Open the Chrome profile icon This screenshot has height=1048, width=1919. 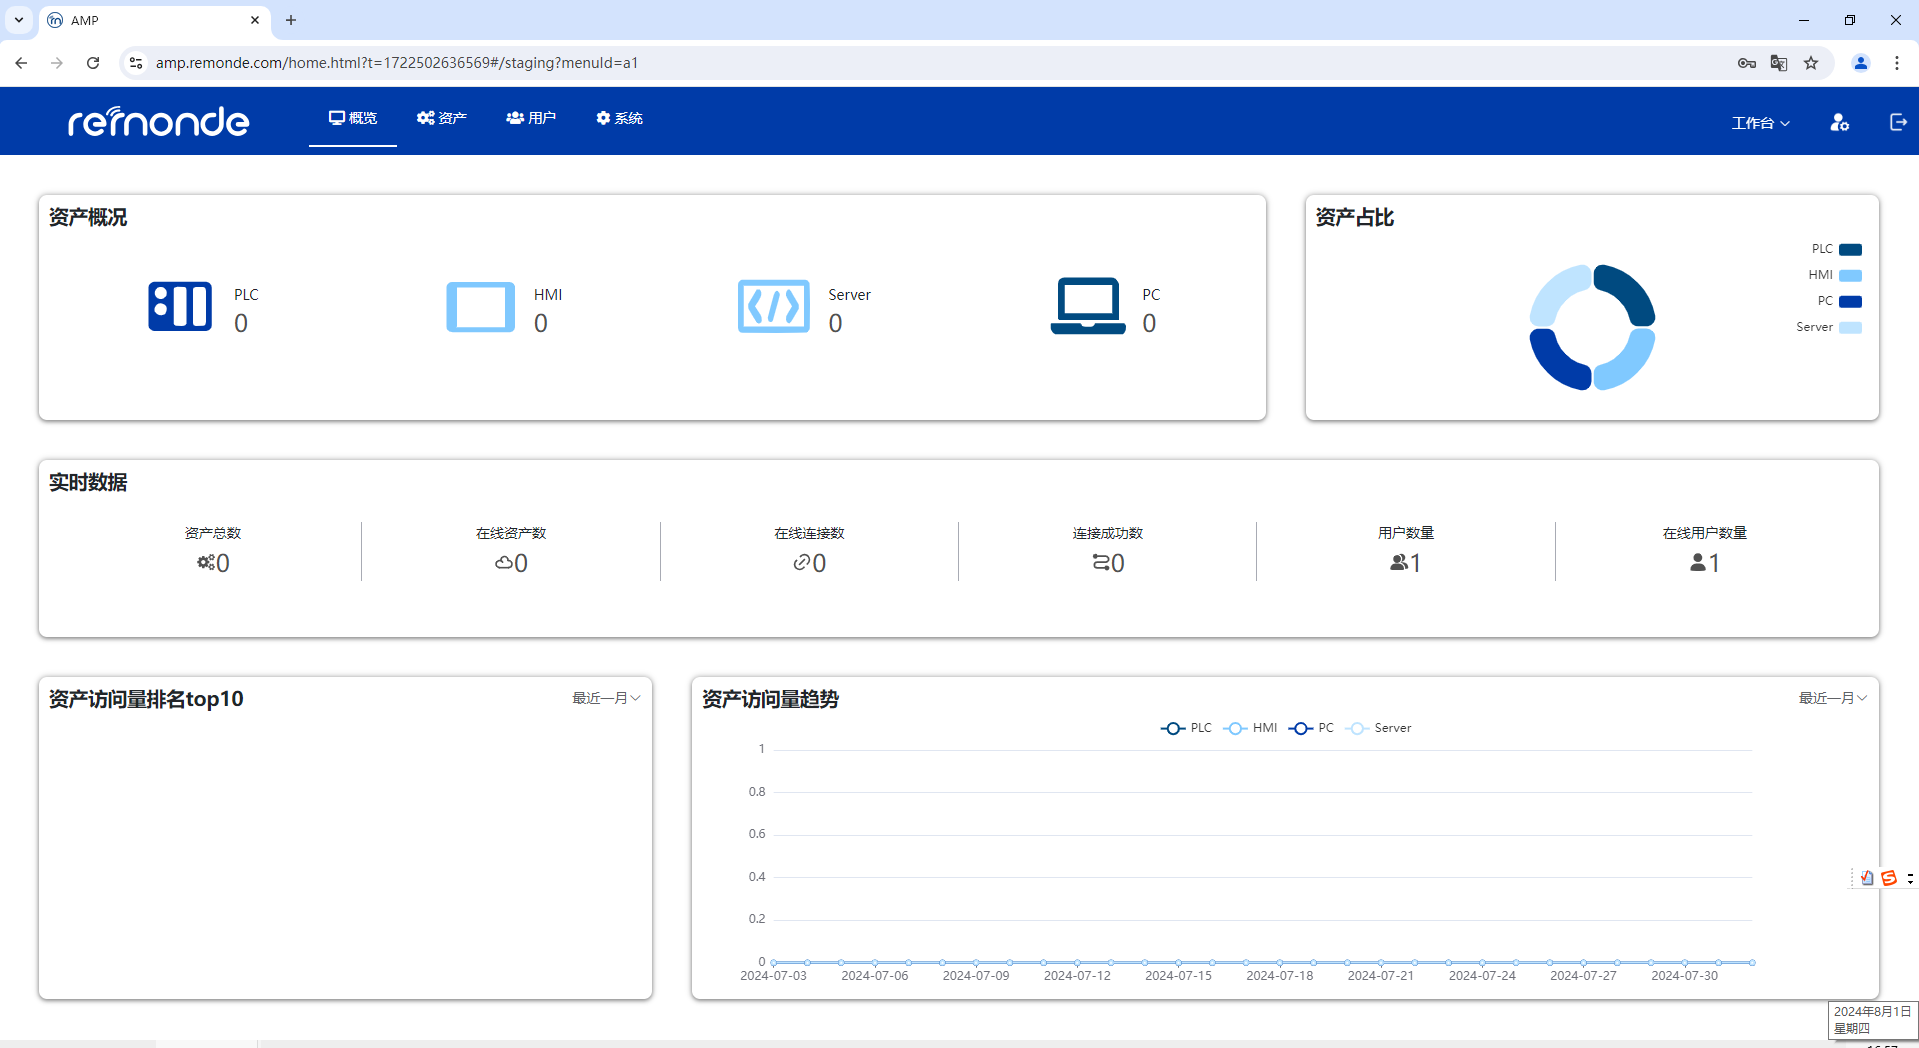1861,63
